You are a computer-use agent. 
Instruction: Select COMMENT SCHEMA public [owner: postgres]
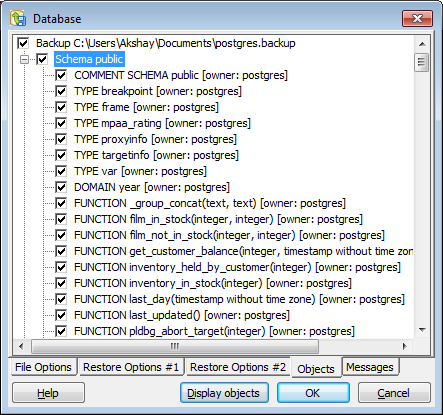pyautogui.click(x=181, y=75)
